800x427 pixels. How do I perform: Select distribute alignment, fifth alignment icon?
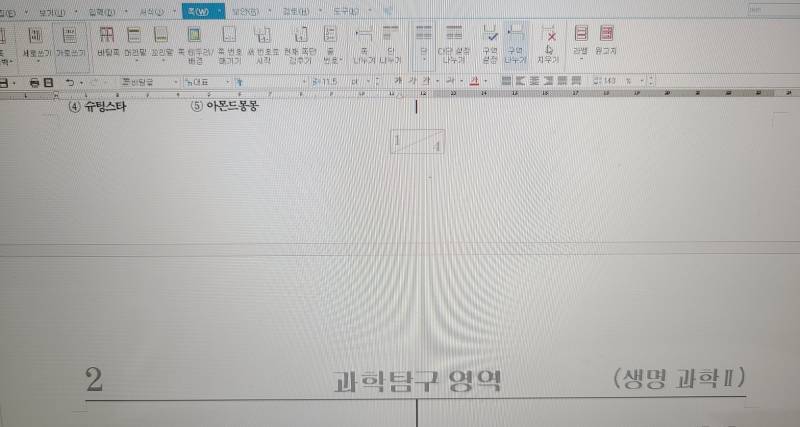click(x=562, y=81)
